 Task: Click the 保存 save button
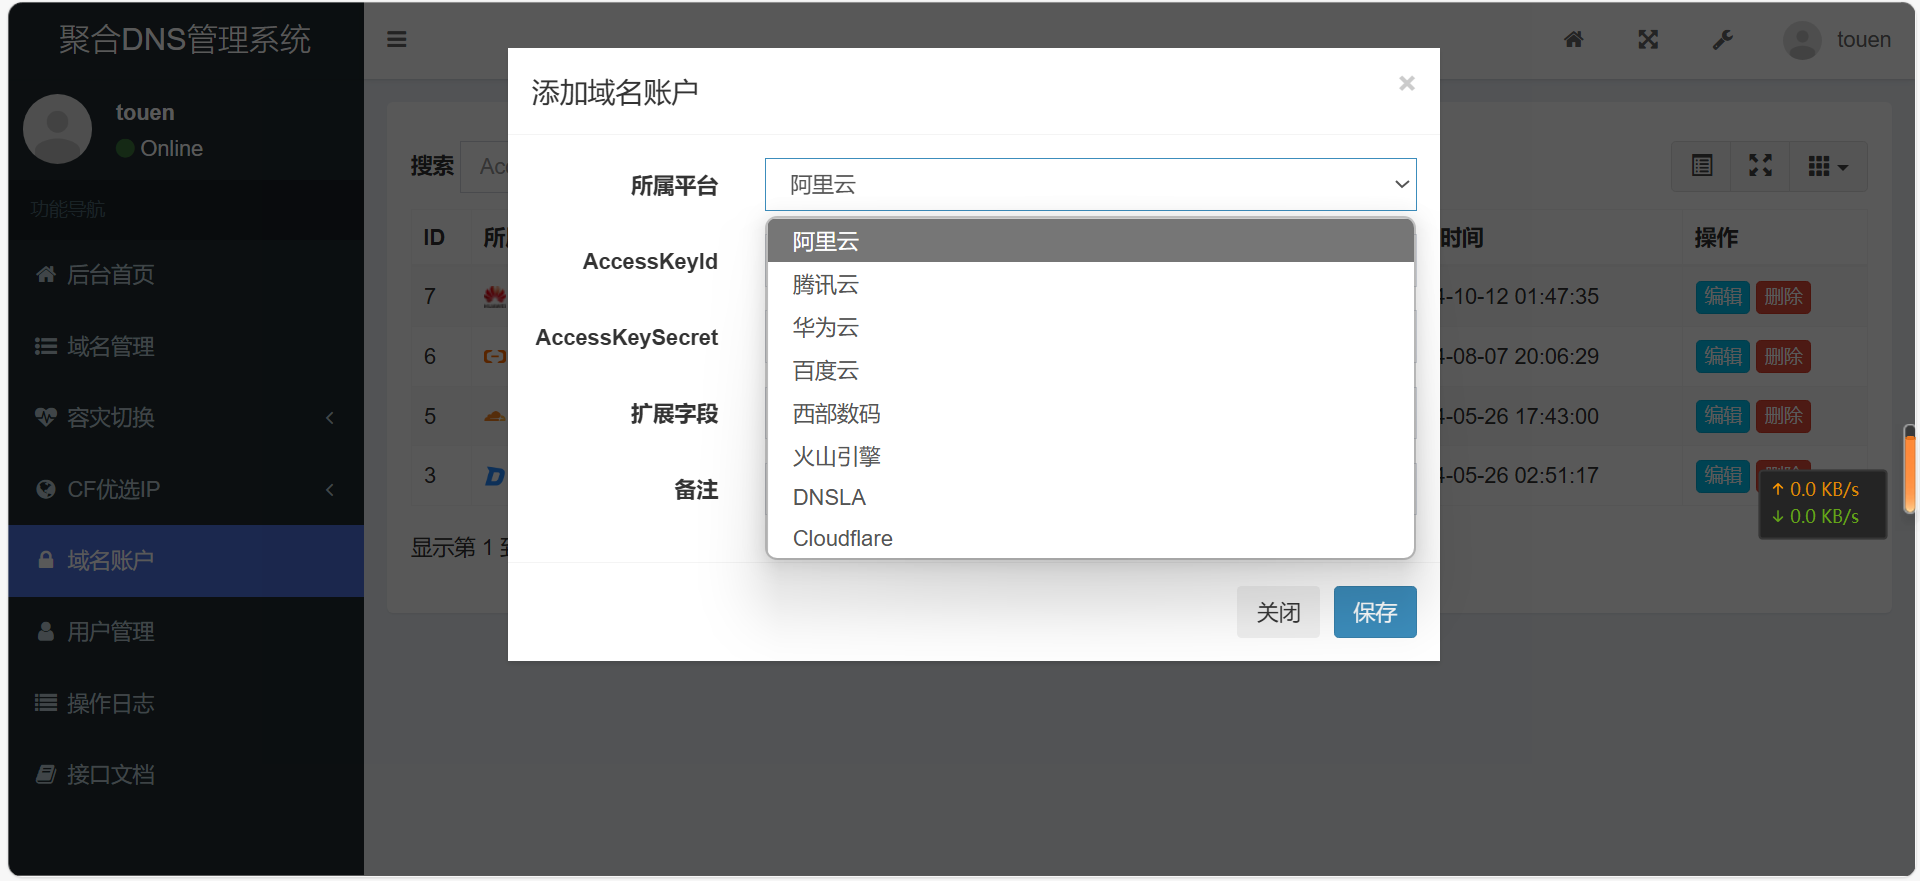pos(1374,612)
